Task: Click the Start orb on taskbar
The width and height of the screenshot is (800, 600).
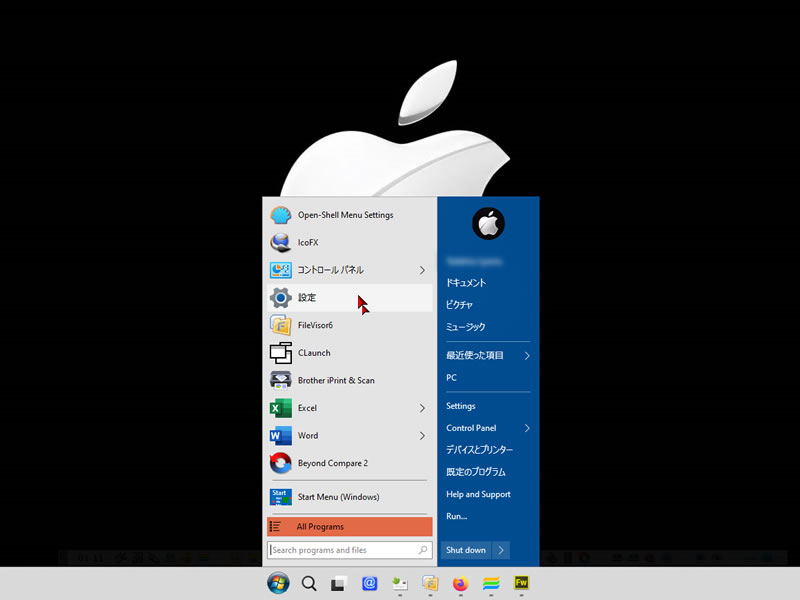Action: coord(278,583)
